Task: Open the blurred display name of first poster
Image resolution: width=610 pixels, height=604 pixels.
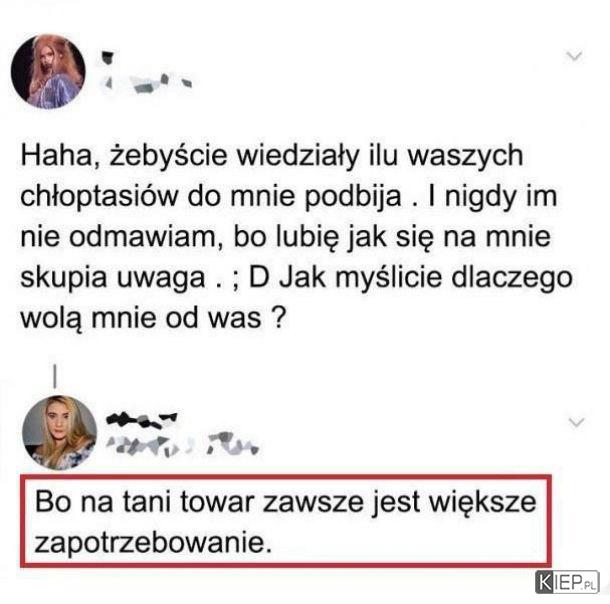Action: pos(108,58)
